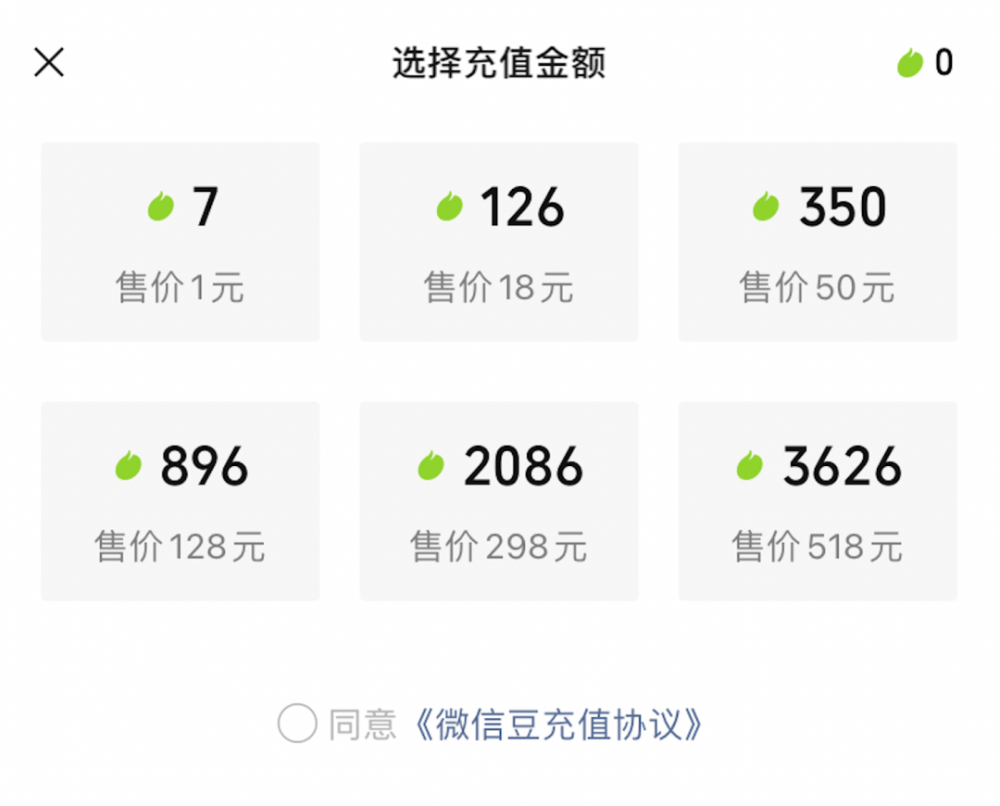Viewport: 1000px width, 806px height.
Task: Tap the bean balance icon at top right
Action: [909, 63]
